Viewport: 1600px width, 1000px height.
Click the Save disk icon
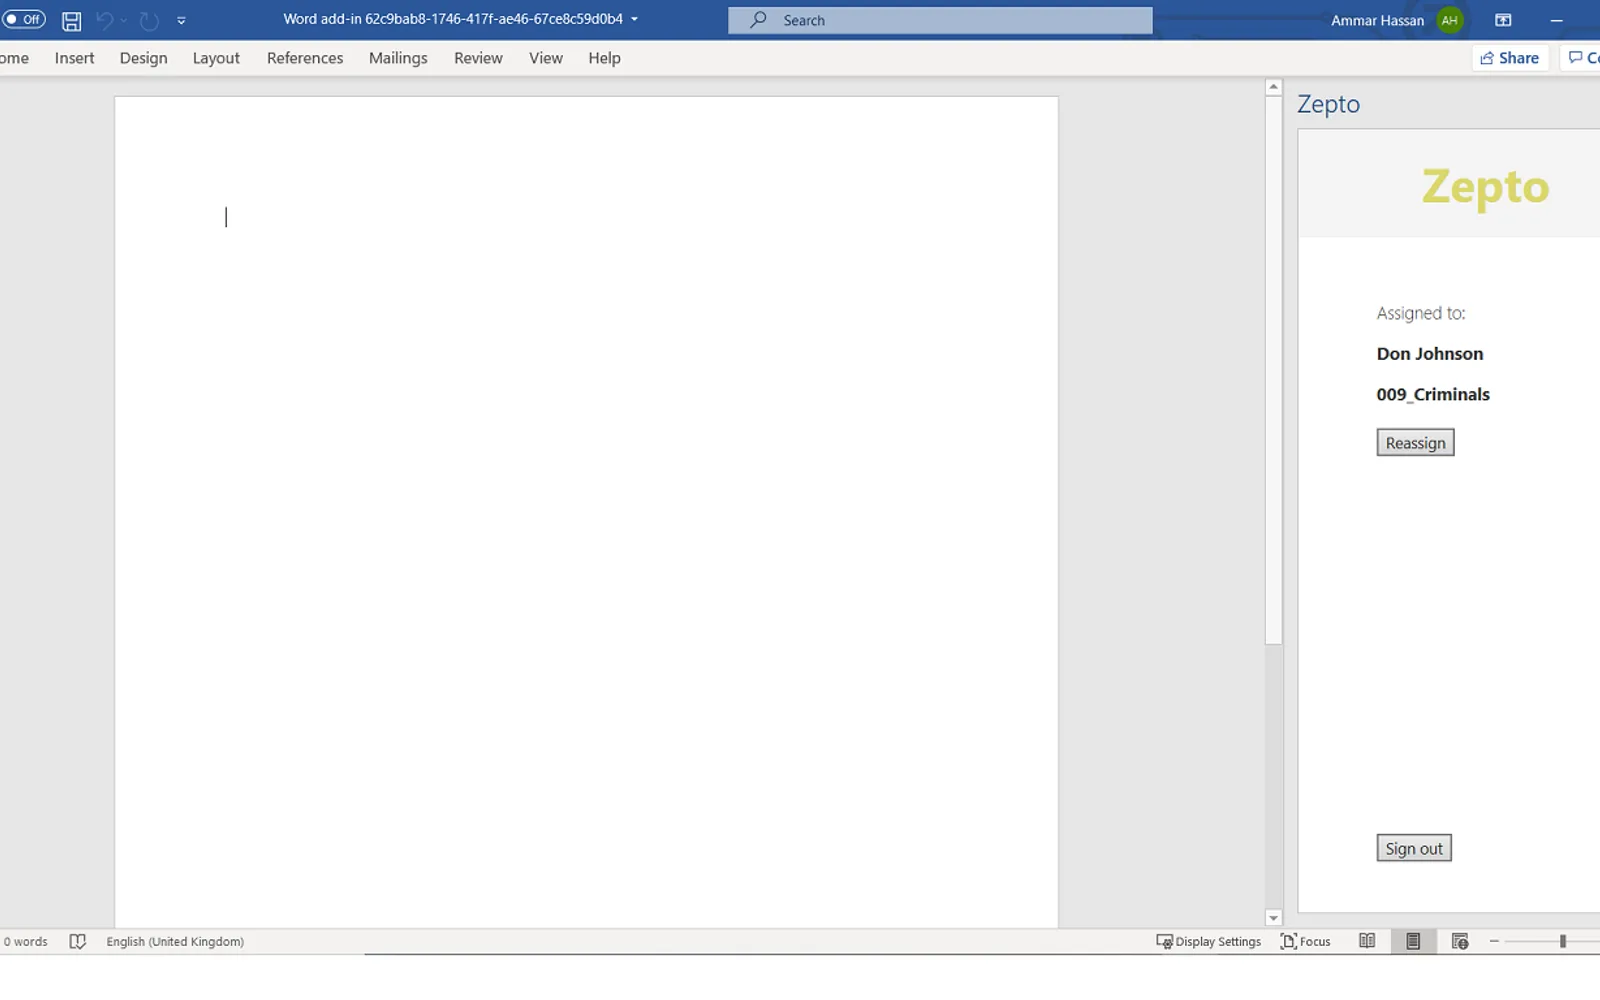(71, 20)
